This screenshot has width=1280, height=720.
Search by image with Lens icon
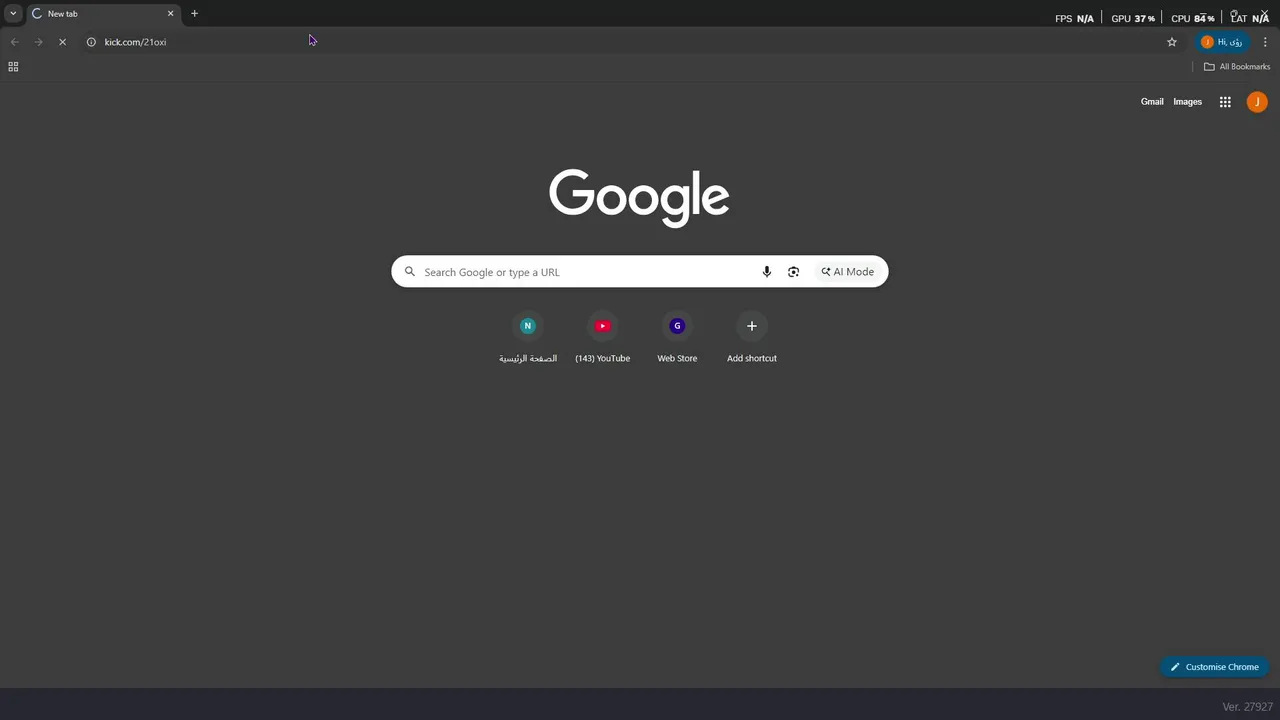click(x=793, y=272)
